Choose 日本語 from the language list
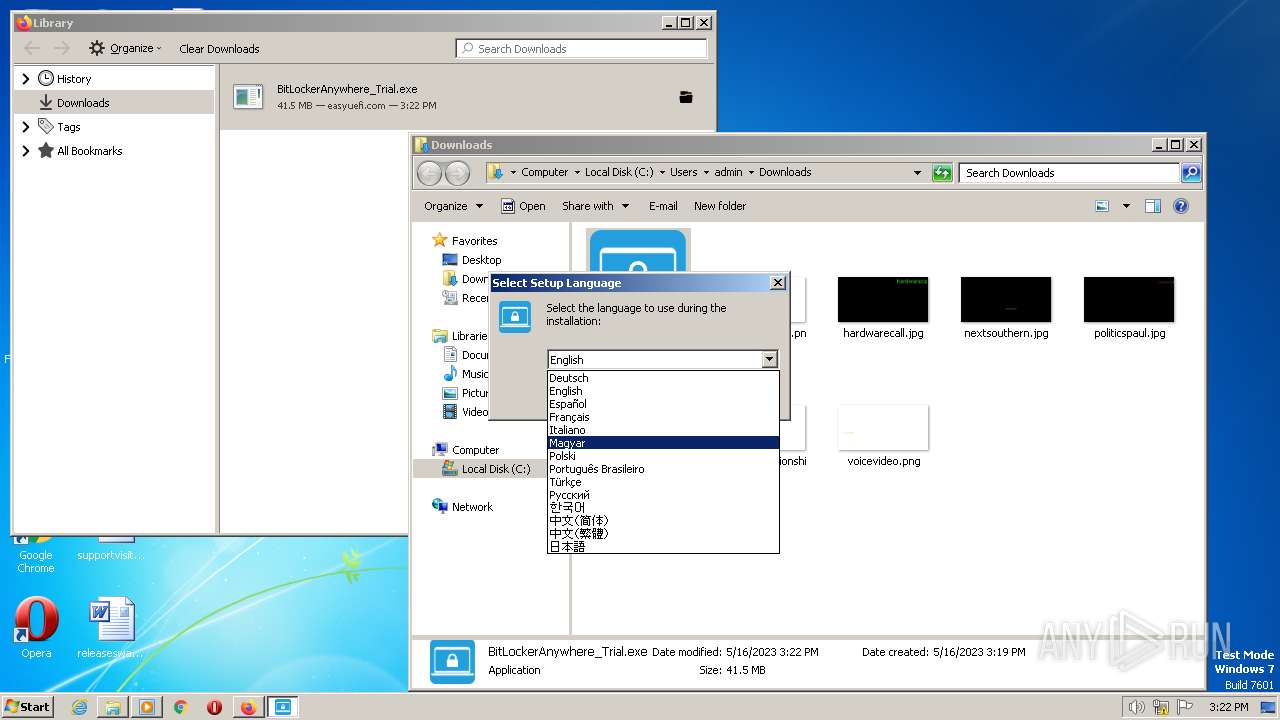The height and width of the screenshot is (720, 1280). (663, 547)
